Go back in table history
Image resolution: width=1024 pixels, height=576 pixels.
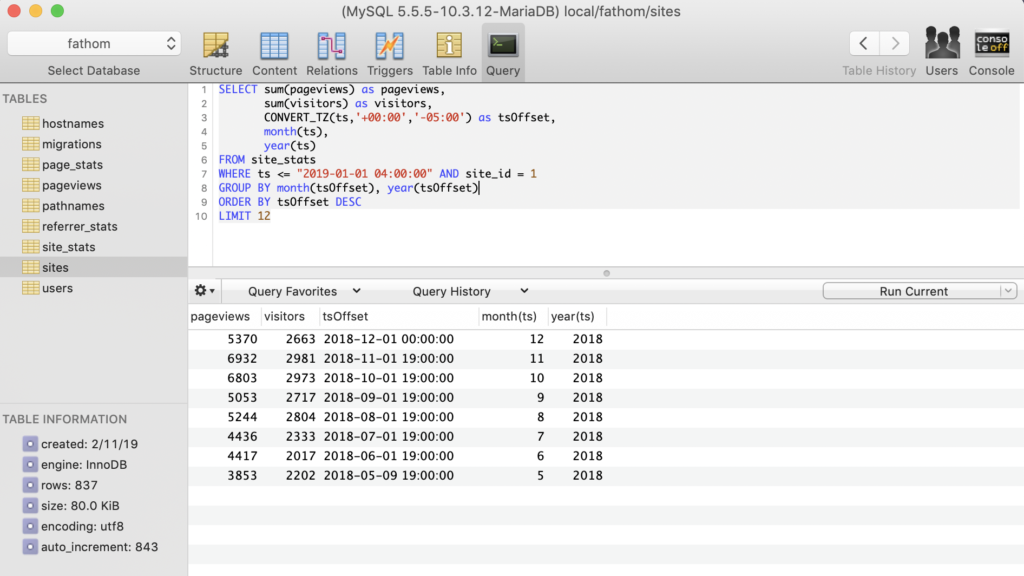point(864,44)
